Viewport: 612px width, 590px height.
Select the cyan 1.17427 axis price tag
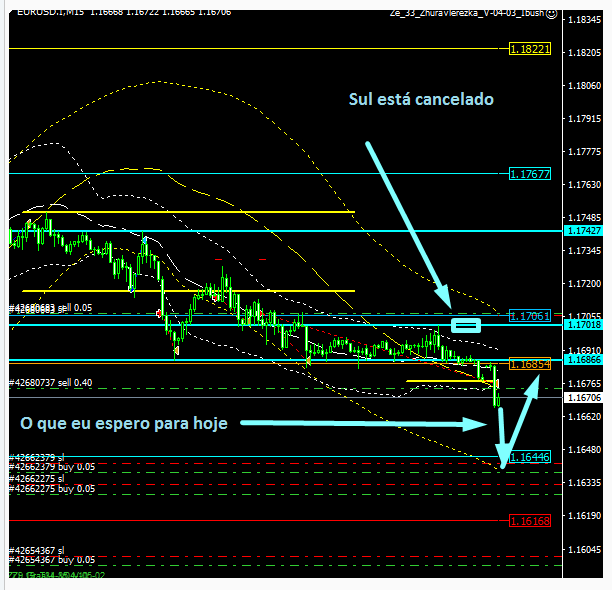(585, 231)
